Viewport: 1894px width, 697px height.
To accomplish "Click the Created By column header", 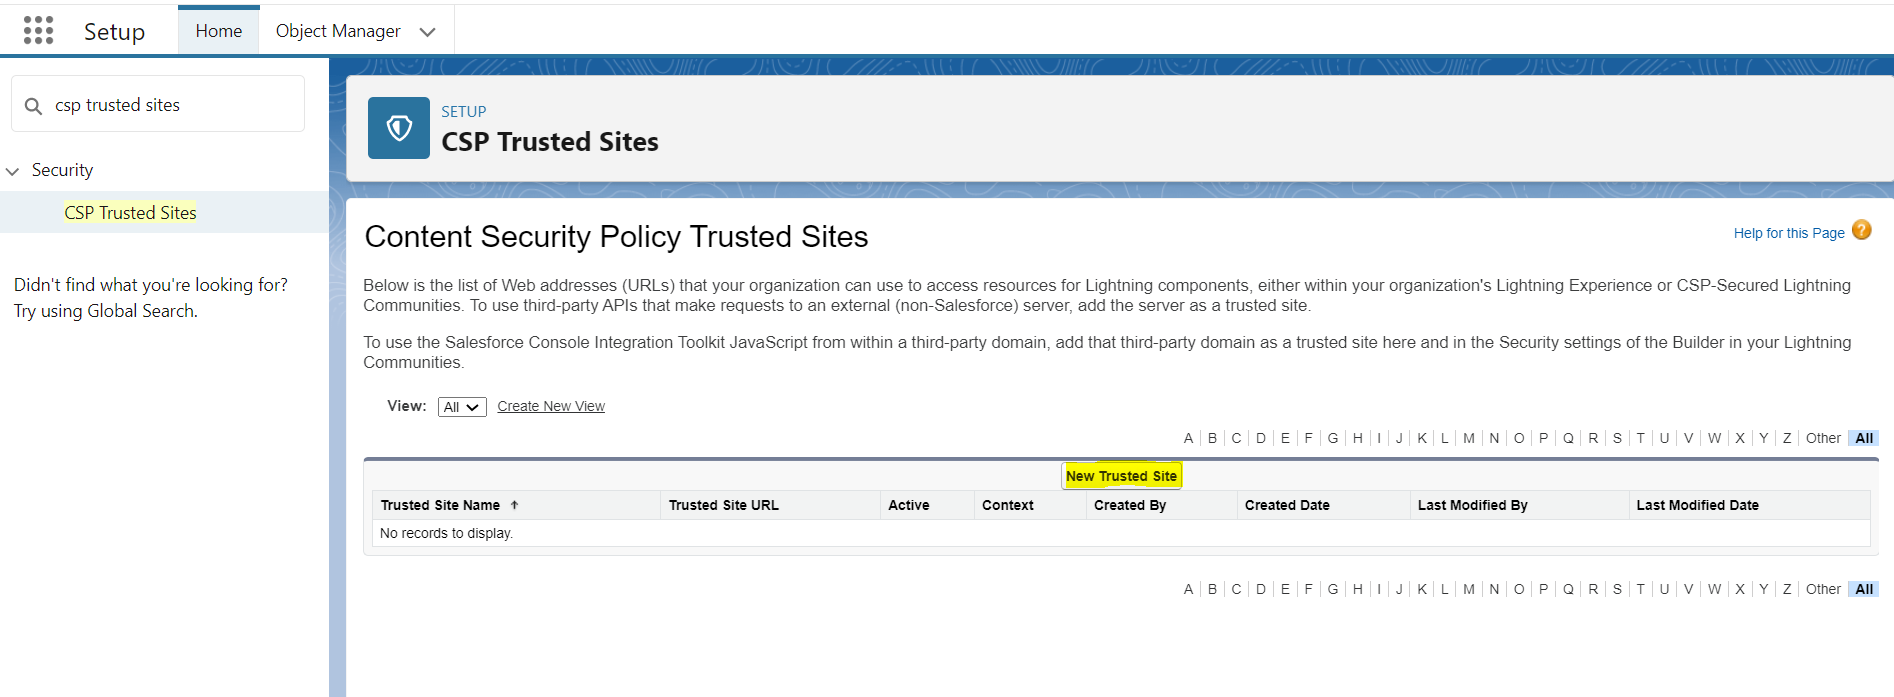I will [1130, 505].
